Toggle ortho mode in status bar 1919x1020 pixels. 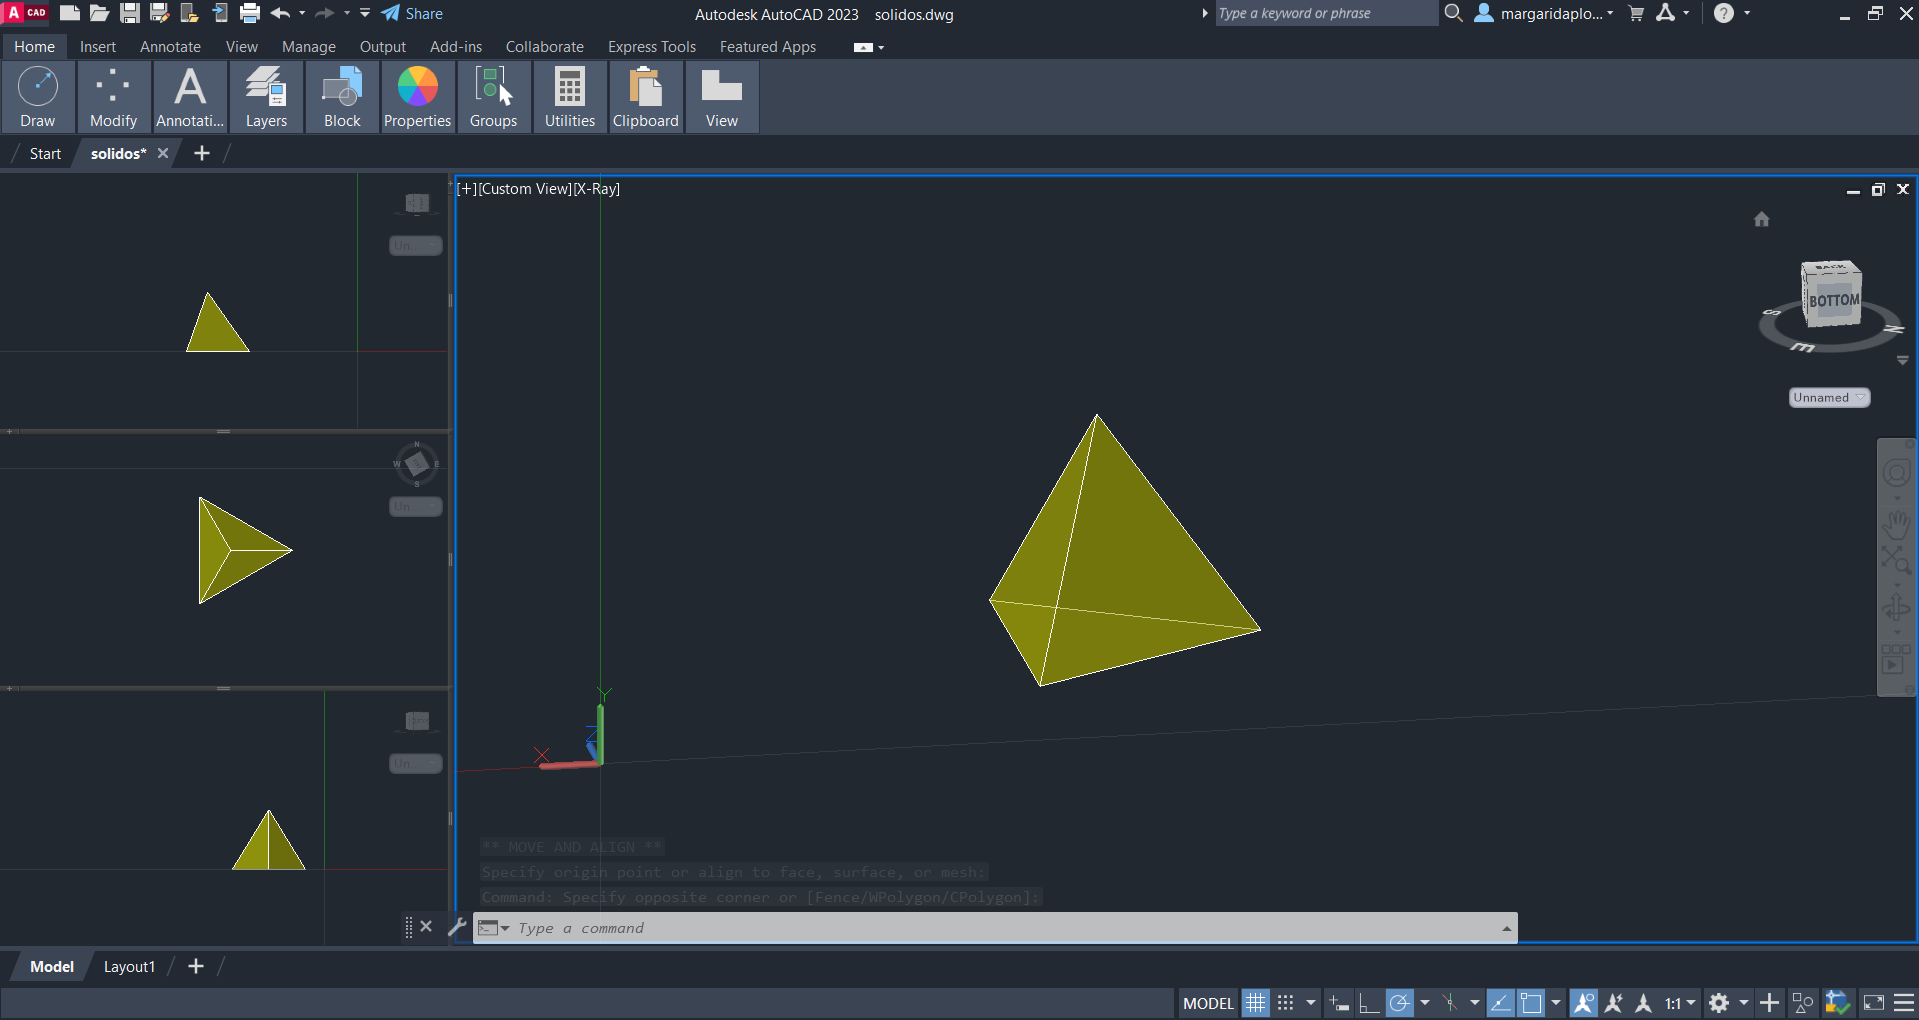pos(1369,1003)
